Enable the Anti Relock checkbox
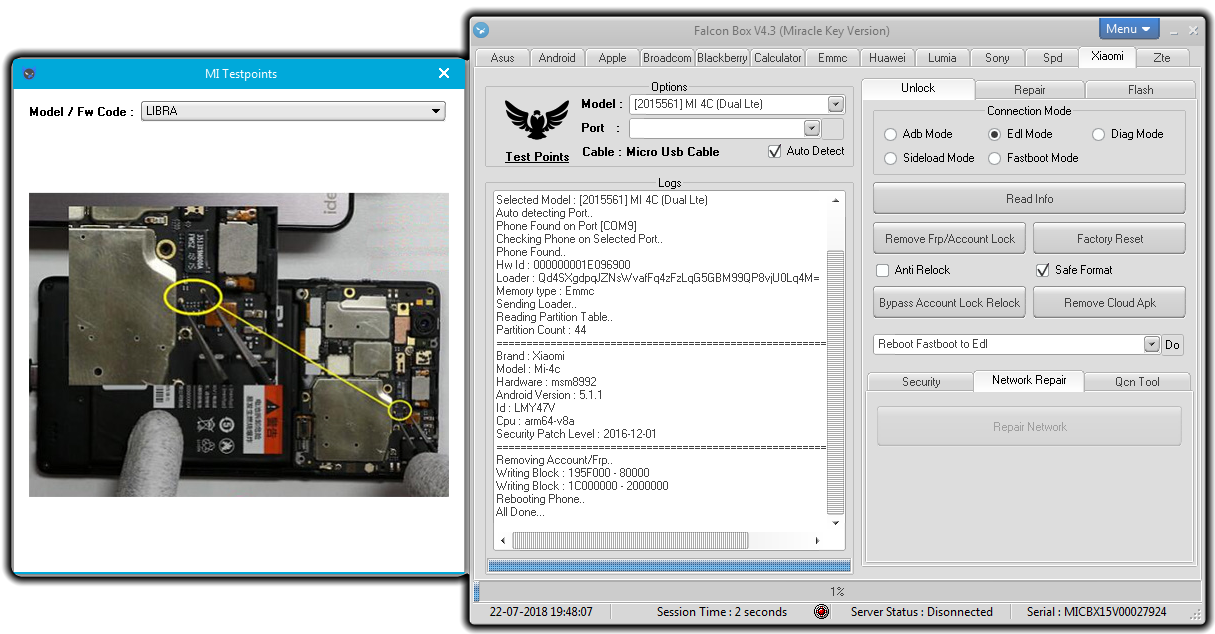Viewport: 1215px width, 634px height. pos(882,270)
